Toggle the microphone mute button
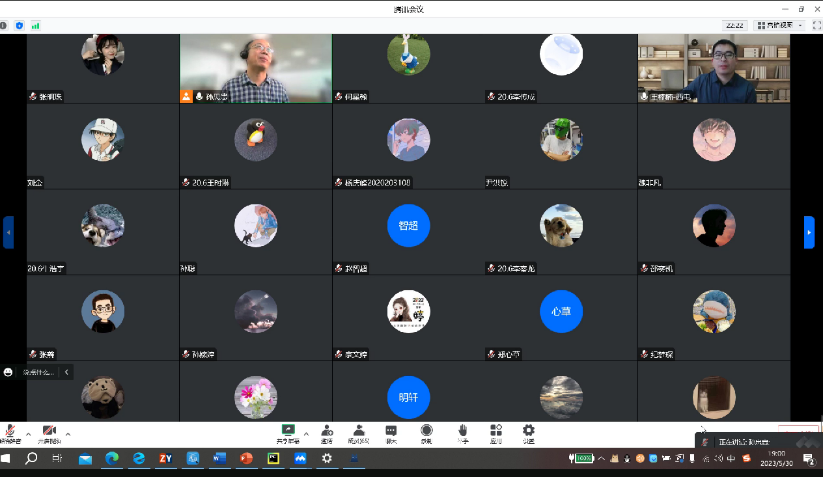The width and height of the screenshot is (823, 477). point(11,432)
